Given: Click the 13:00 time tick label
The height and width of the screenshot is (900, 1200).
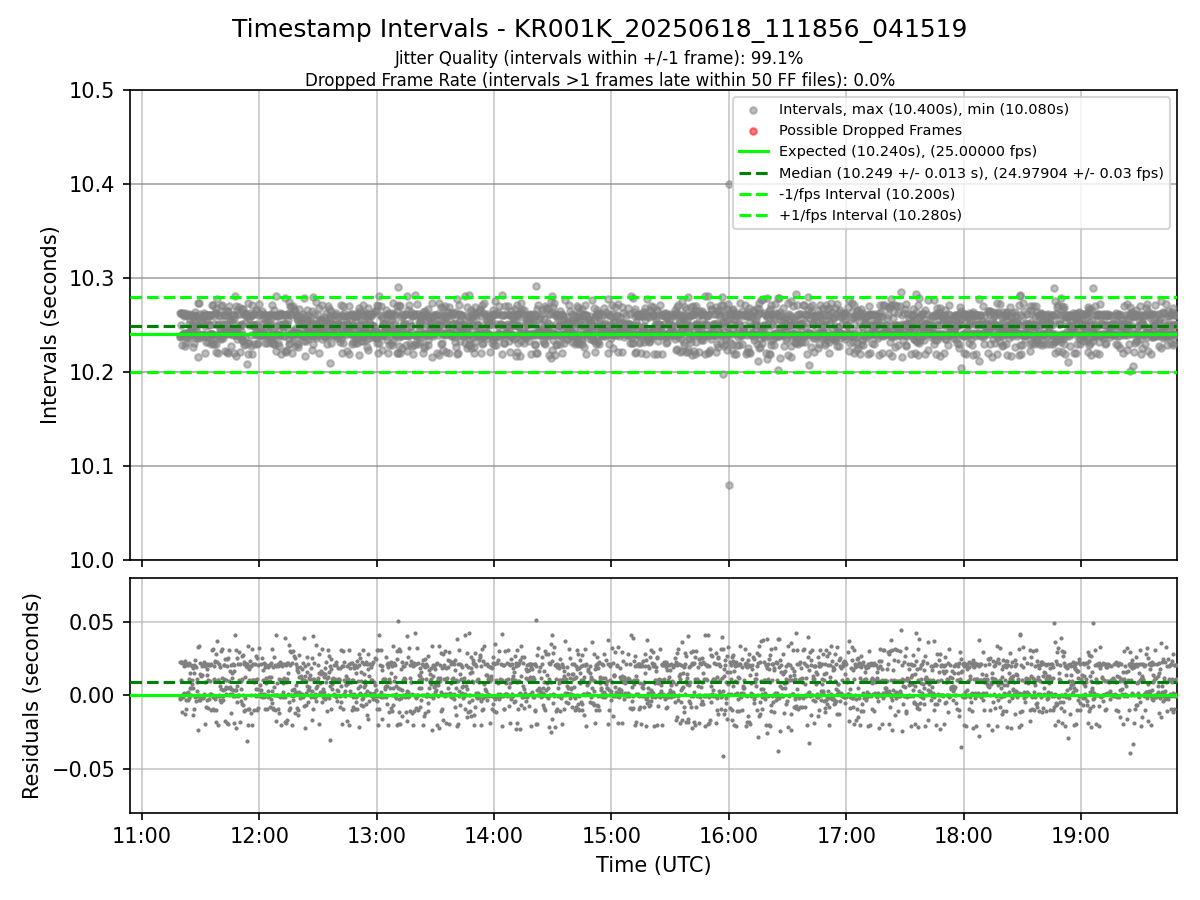Looking at the screenshot, I should pos(377,834).
